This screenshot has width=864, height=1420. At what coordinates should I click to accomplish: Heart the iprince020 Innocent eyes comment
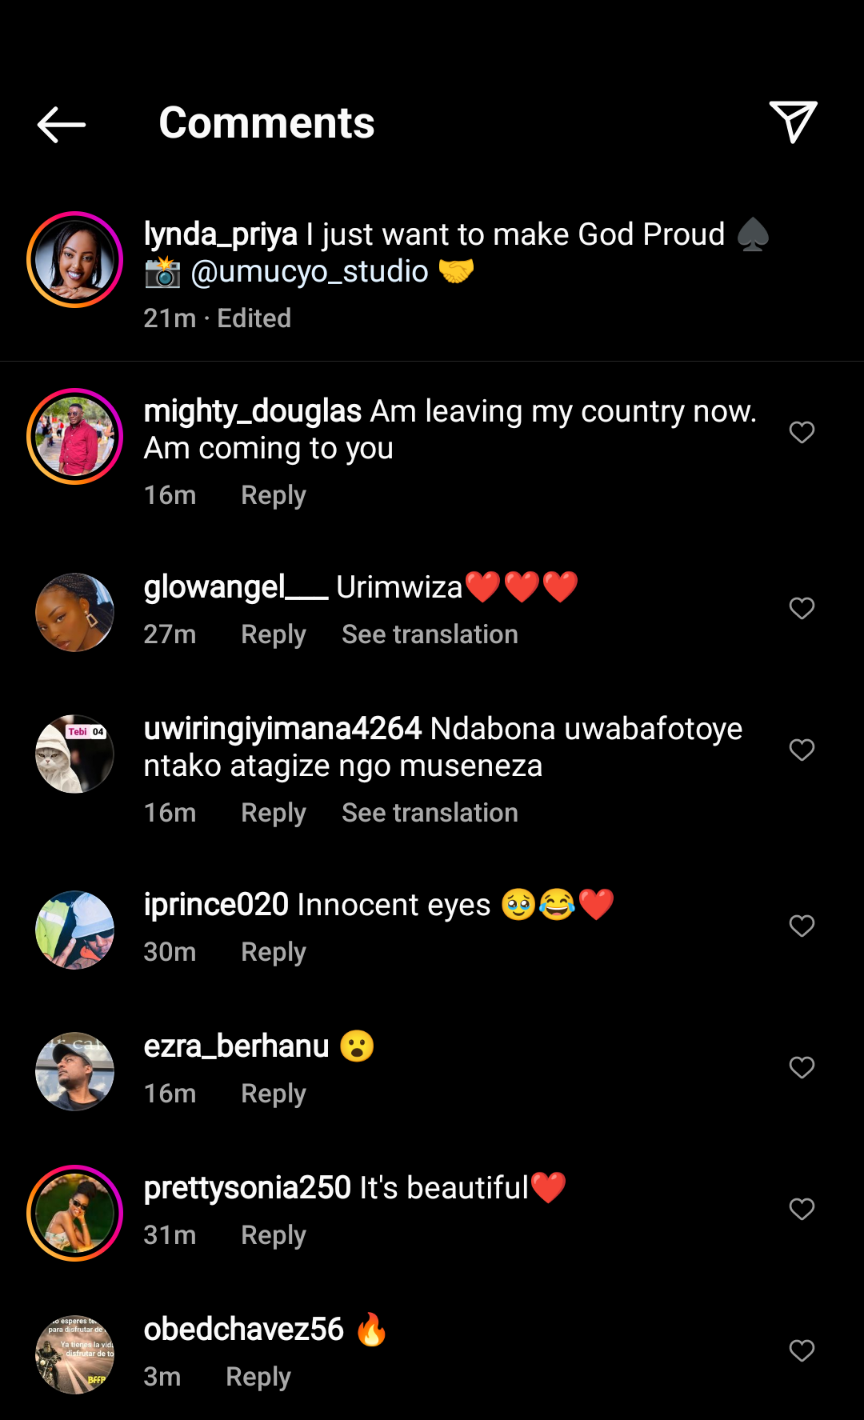coord(802,926)
